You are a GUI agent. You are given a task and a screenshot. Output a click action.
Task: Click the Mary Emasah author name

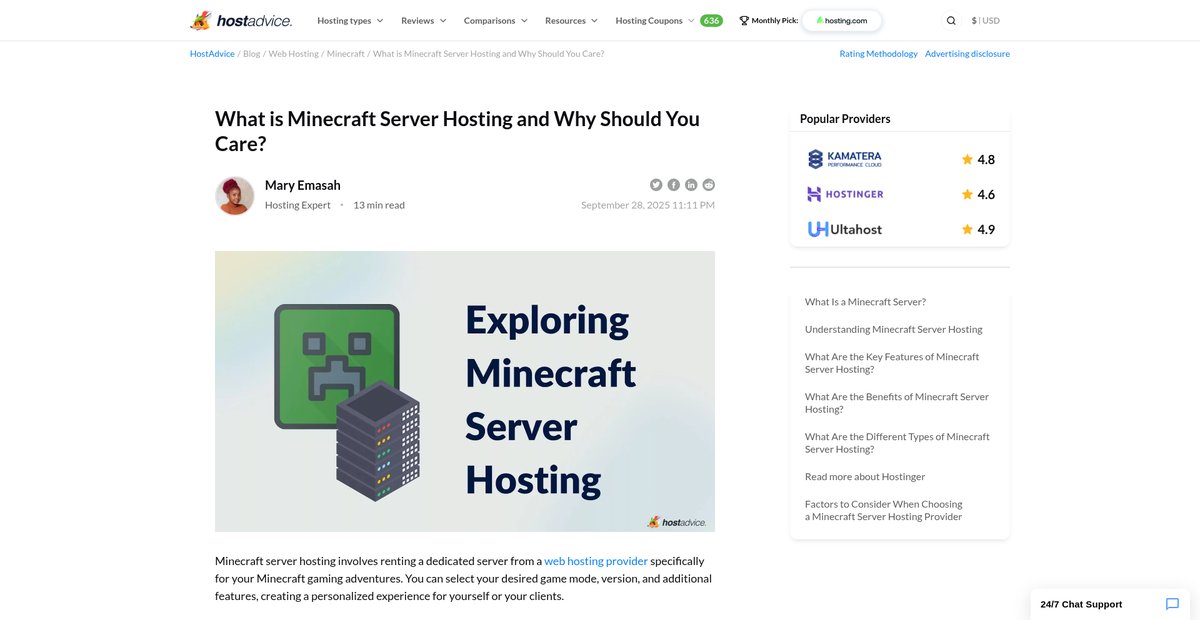point(302,185)
